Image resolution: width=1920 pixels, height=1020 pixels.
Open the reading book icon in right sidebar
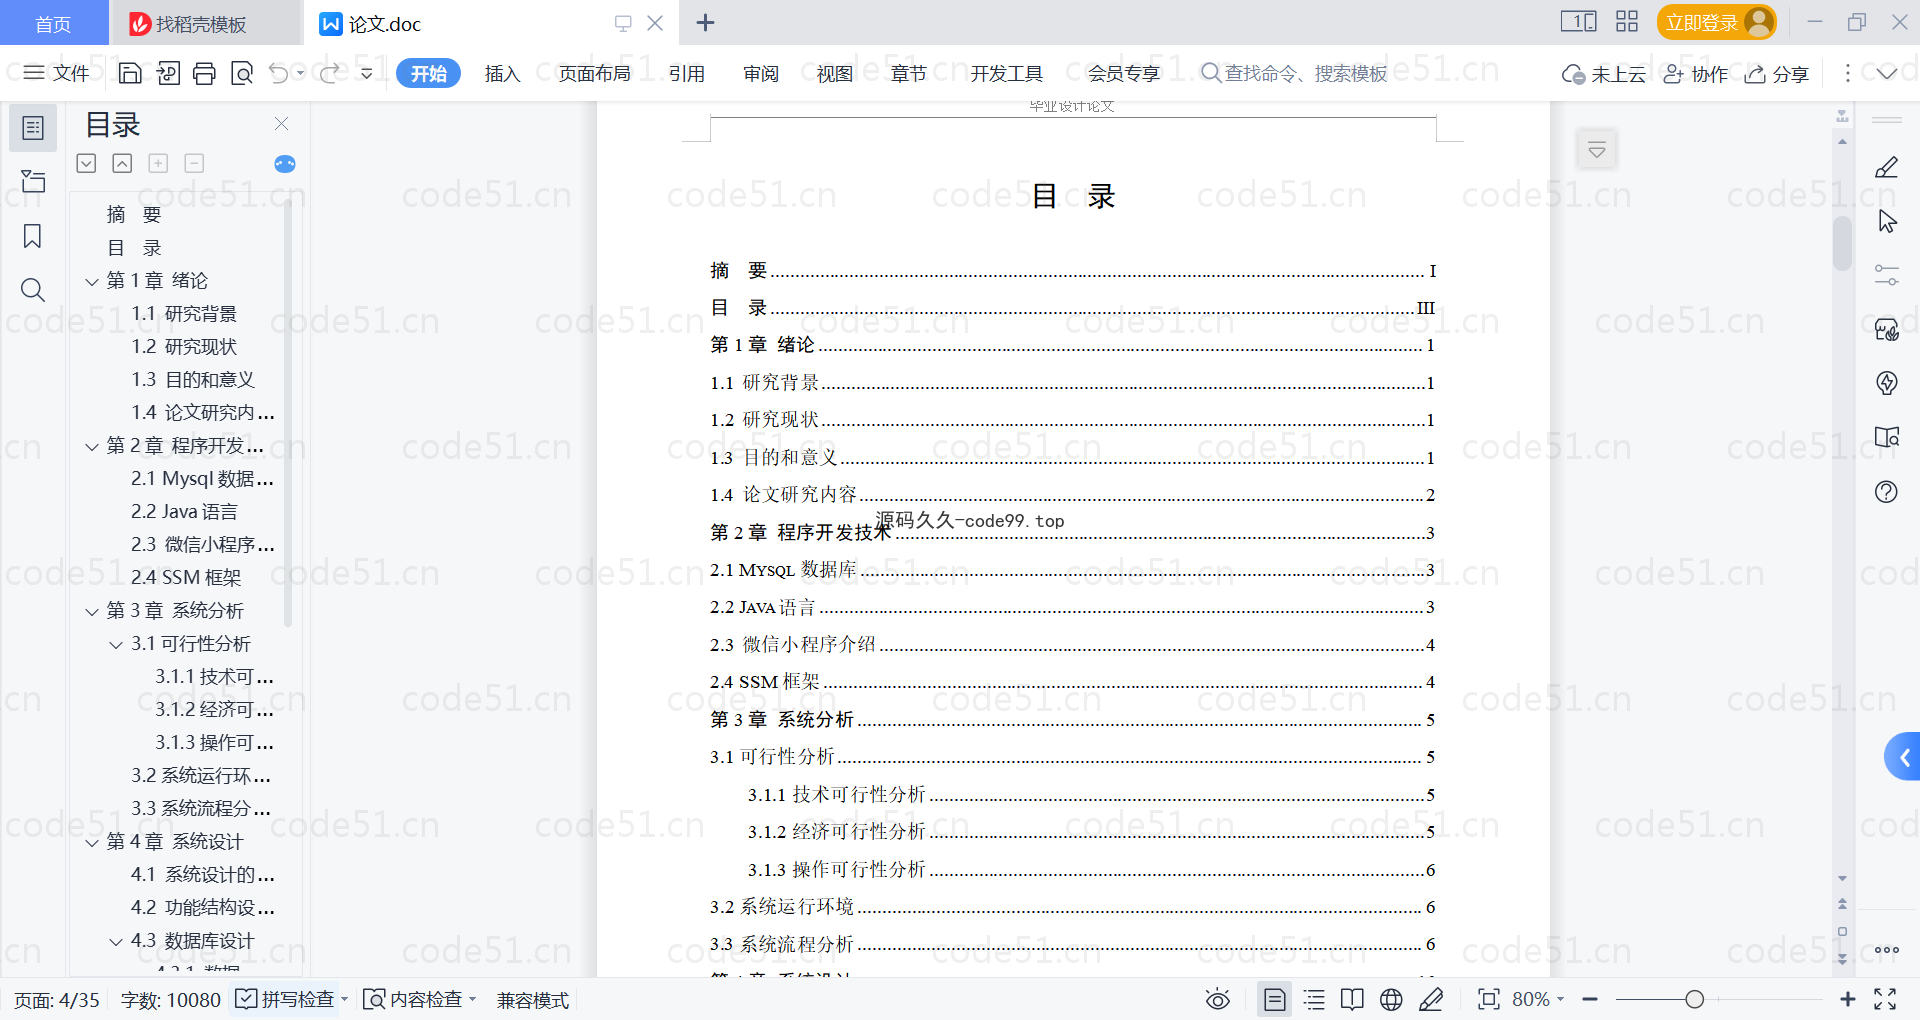coord(1886,437)
